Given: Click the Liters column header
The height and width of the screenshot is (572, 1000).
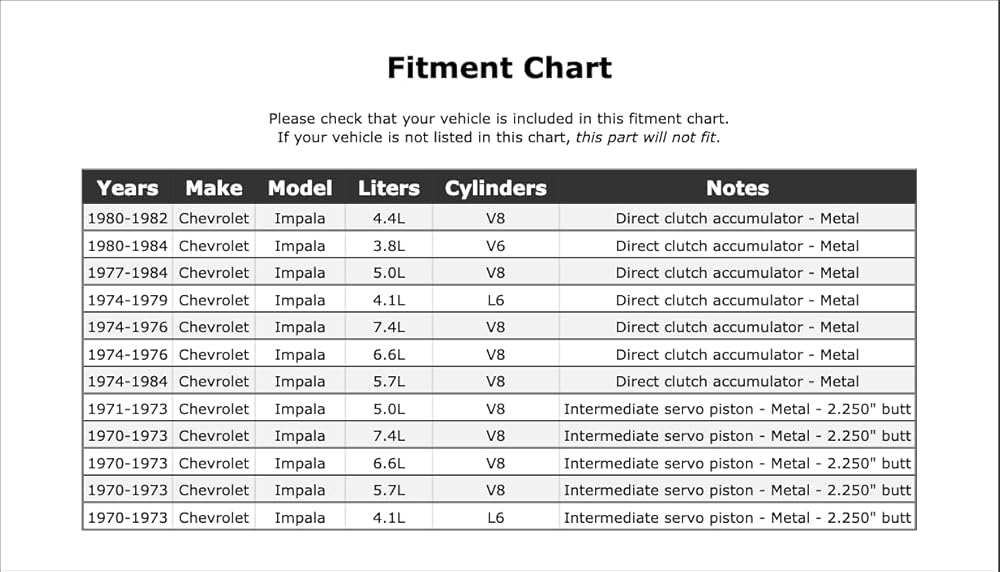Looking at the screenshot, I should tap(388, 188).
